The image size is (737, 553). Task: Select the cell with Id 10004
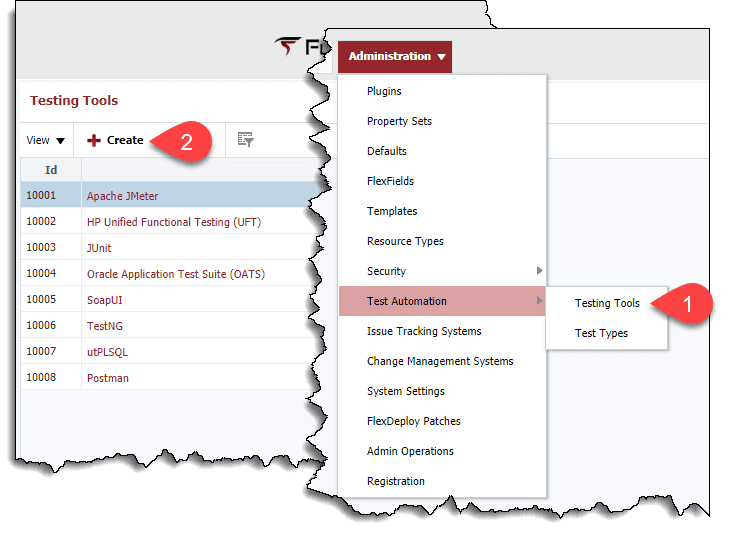[x=51, y=273]
